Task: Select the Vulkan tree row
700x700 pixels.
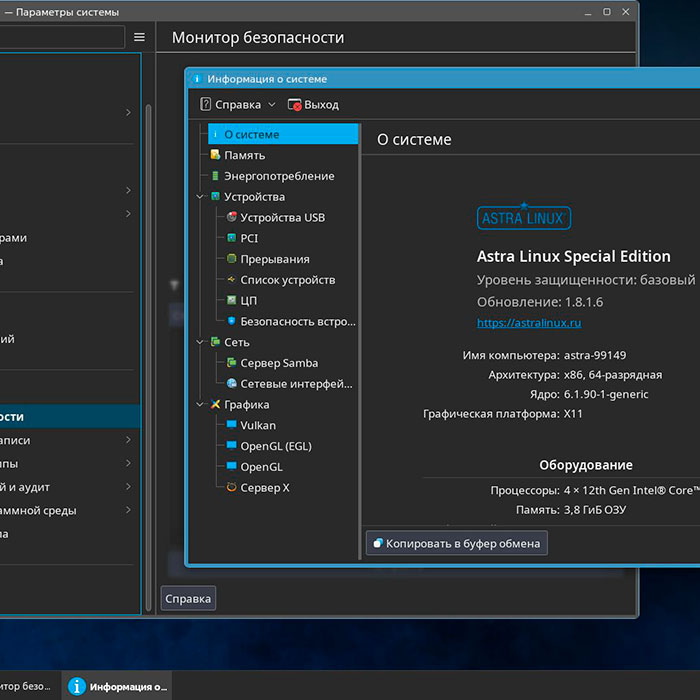Action: [x=258, y=425]
